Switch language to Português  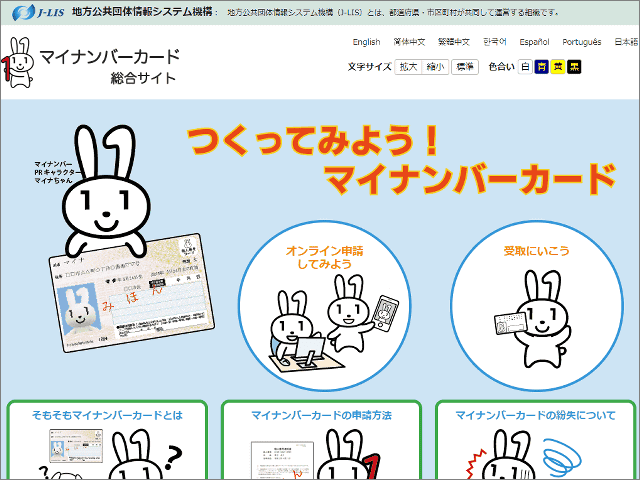582,43
